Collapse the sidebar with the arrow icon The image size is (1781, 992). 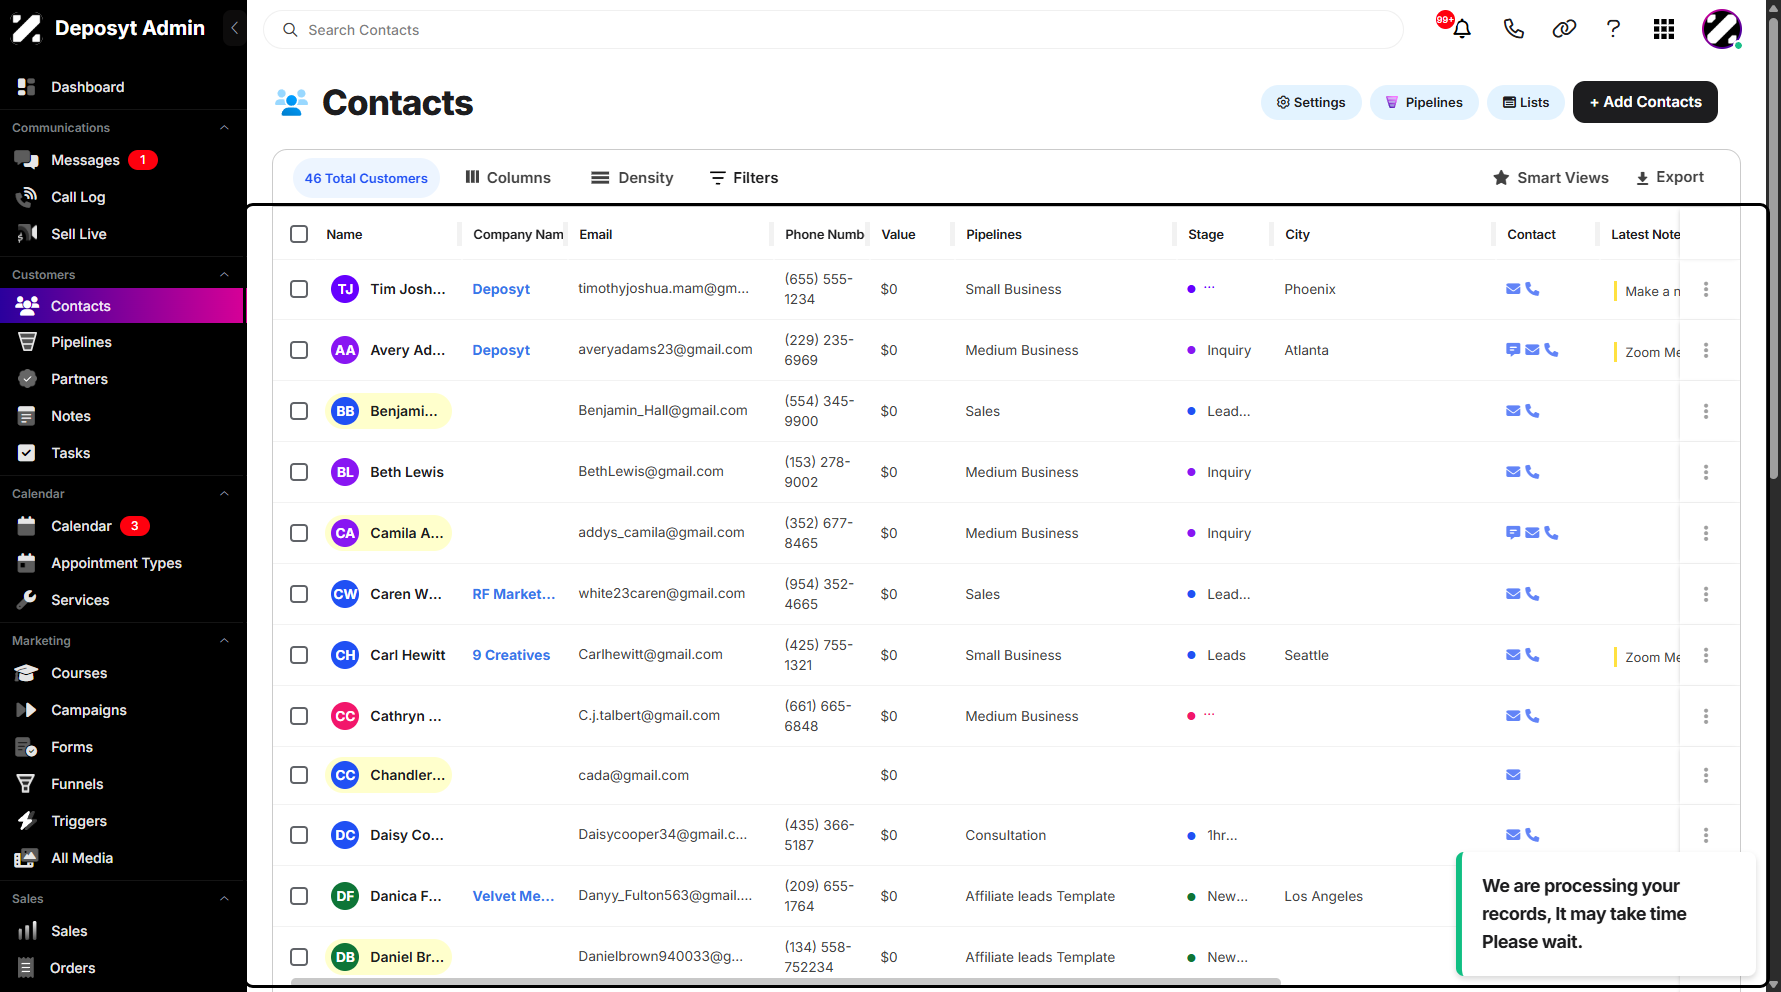[234, 28]
